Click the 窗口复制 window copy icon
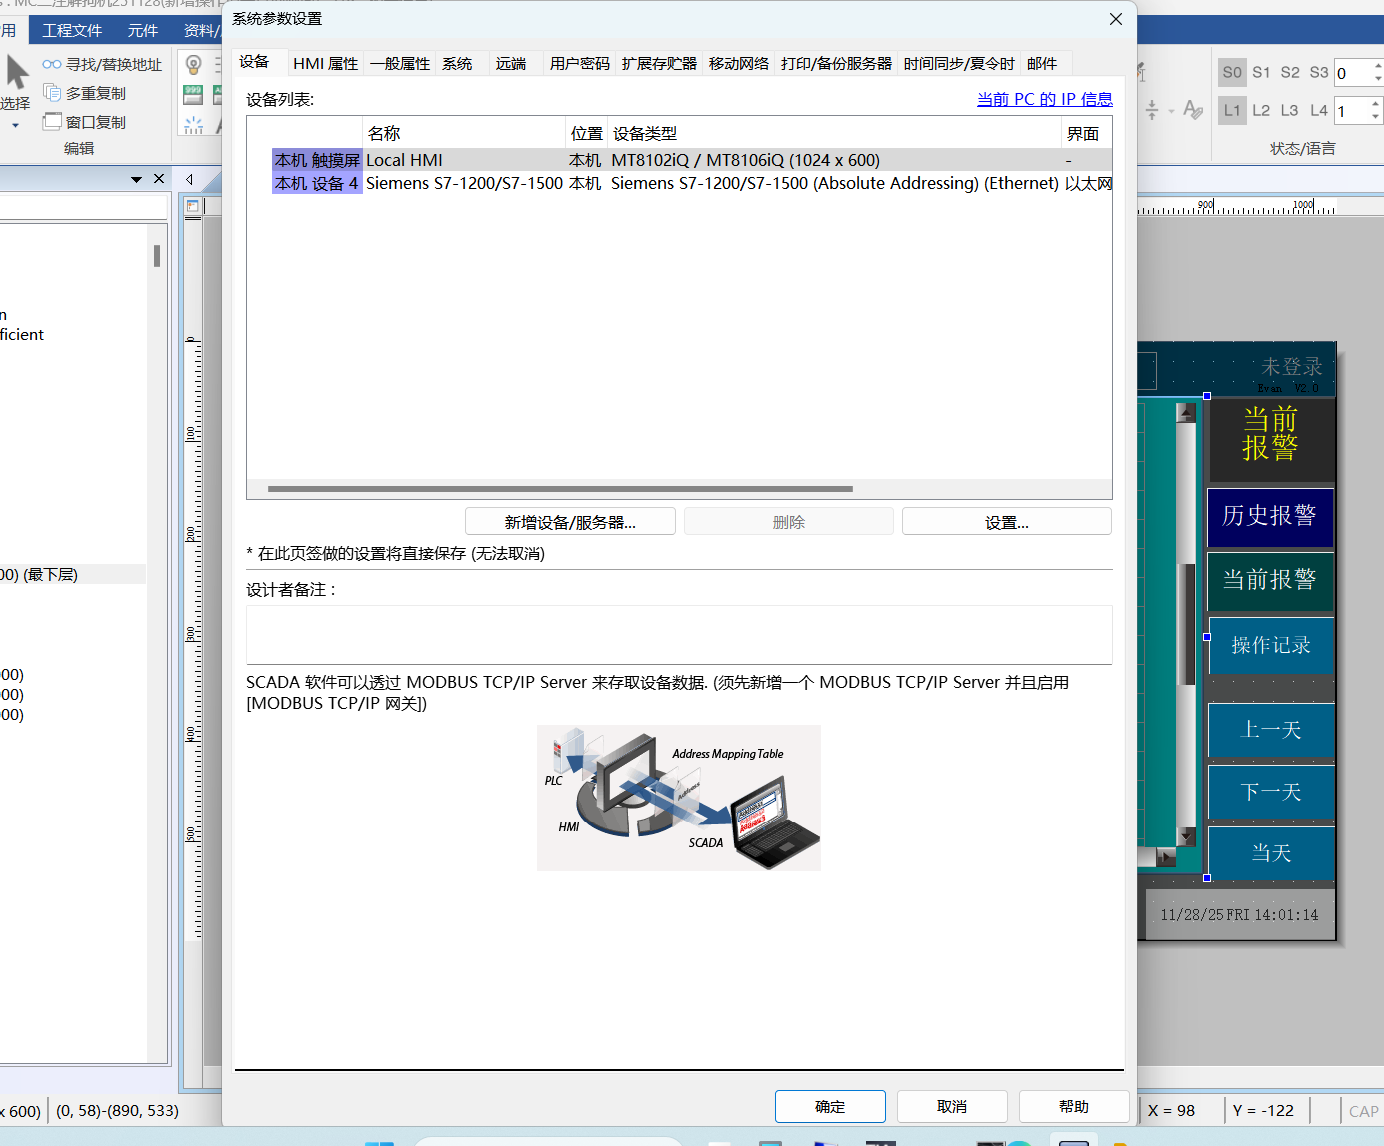 [52, 122]
